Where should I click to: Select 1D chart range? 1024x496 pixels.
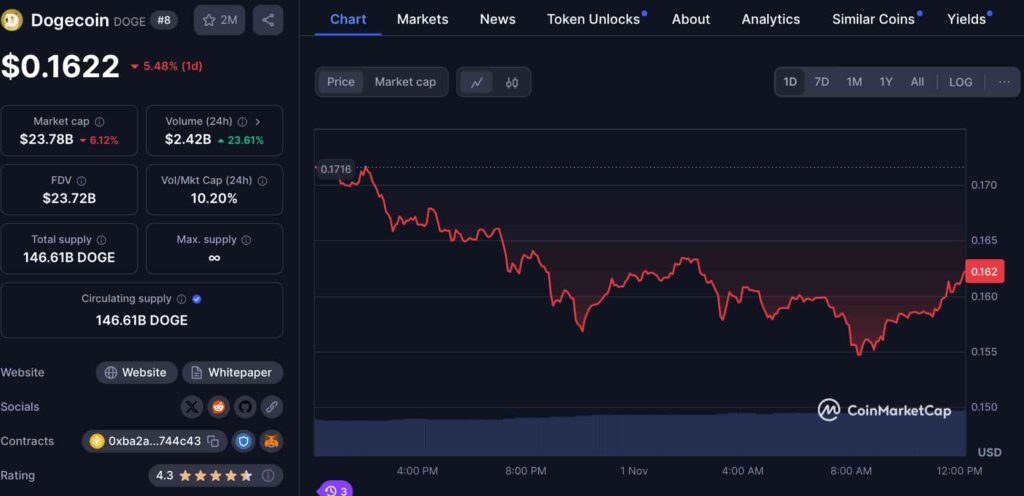(790, 82)
